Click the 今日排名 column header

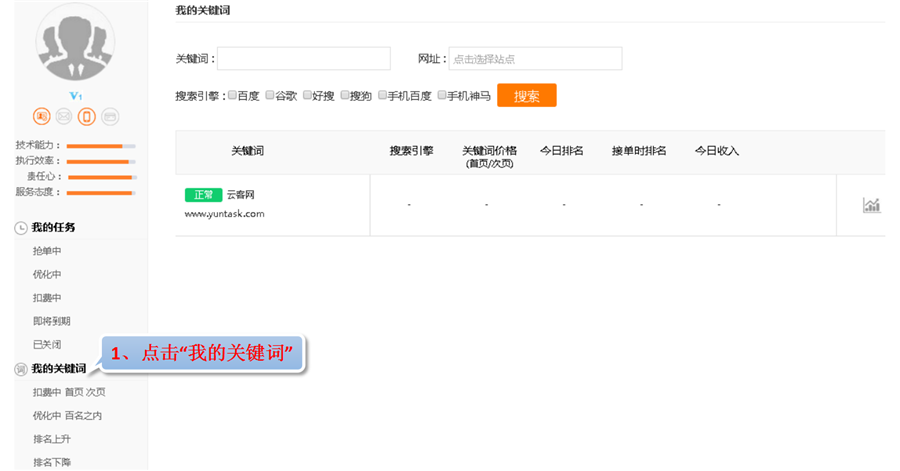tap(562, 151)
